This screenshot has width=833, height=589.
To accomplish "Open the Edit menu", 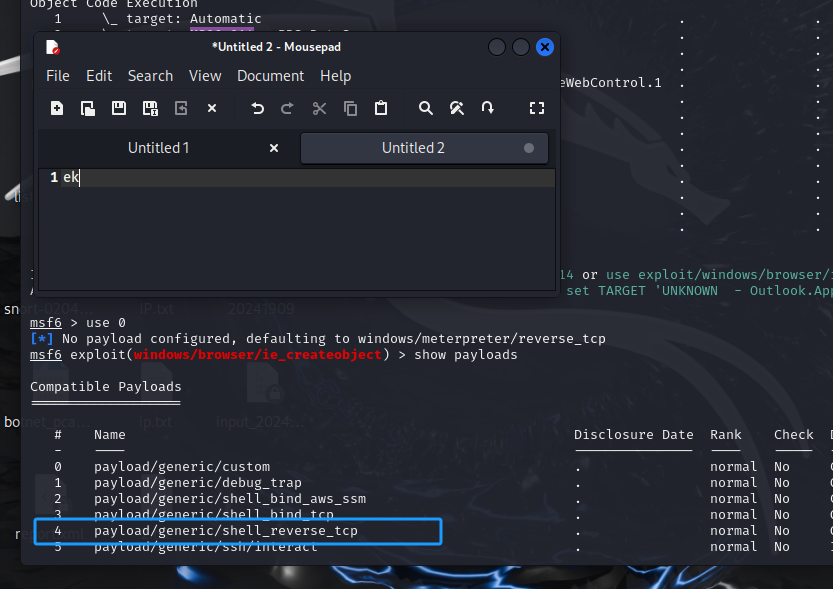I will click(x=99, y=76).
